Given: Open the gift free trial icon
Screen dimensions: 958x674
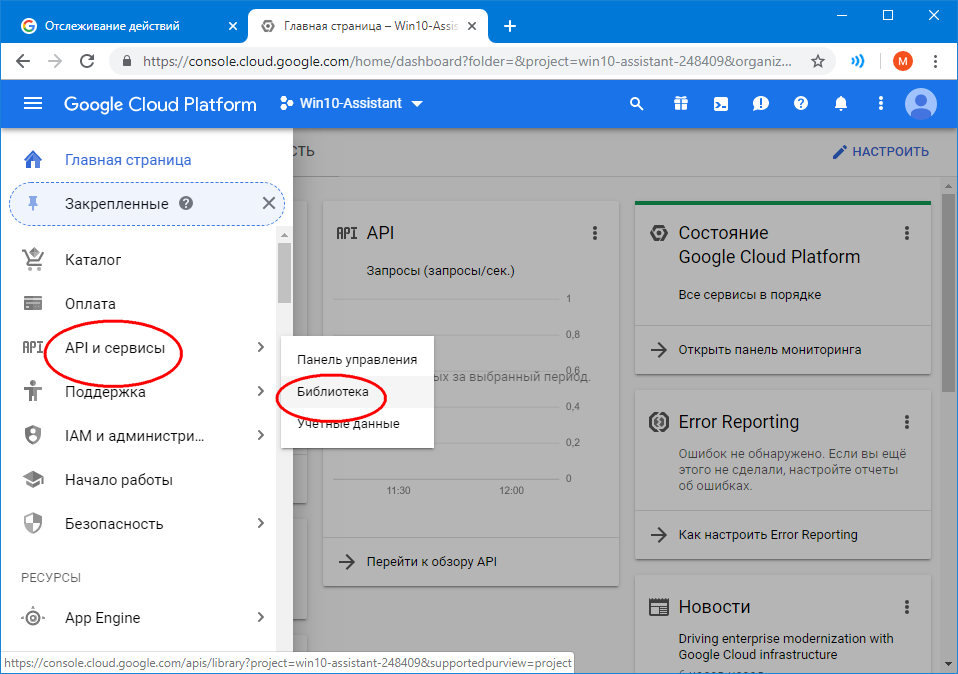Looking at the screenshot, I should [x=680, y=104].
